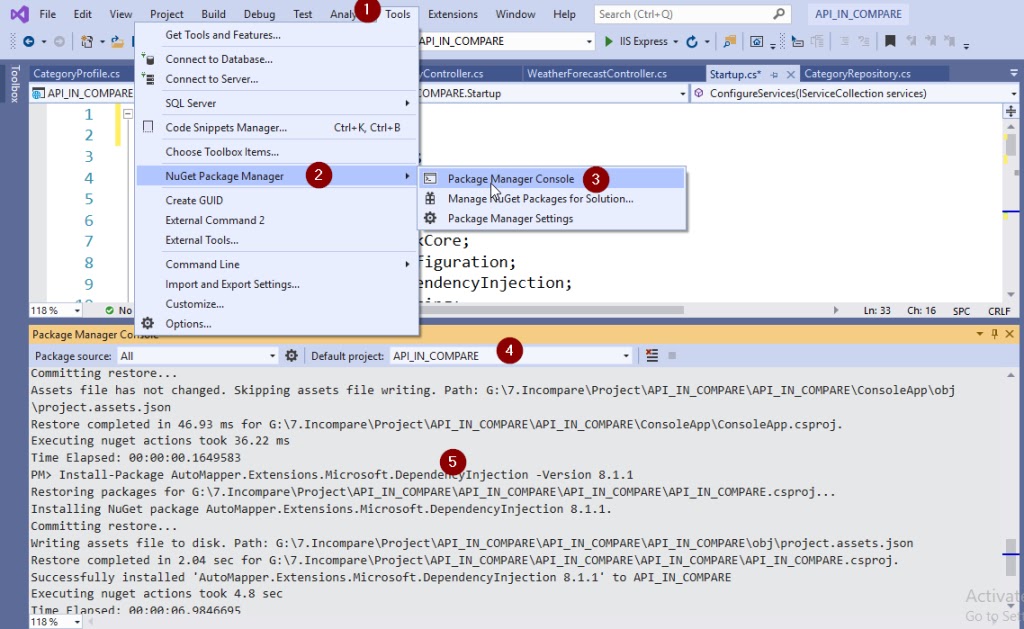Open the IIS Express dropdown arrow

tap(675, 42)
